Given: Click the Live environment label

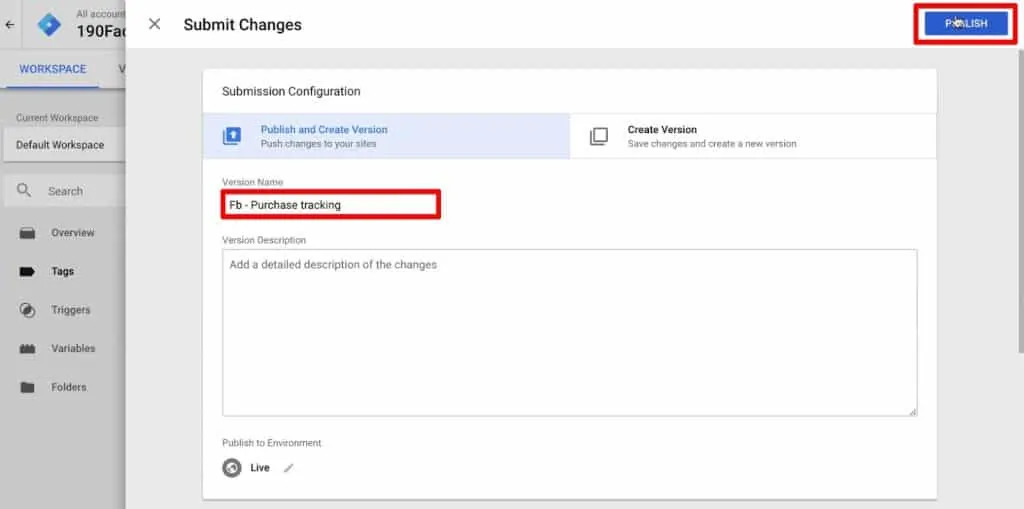Looking at the screenshot, I should point(260,468).
